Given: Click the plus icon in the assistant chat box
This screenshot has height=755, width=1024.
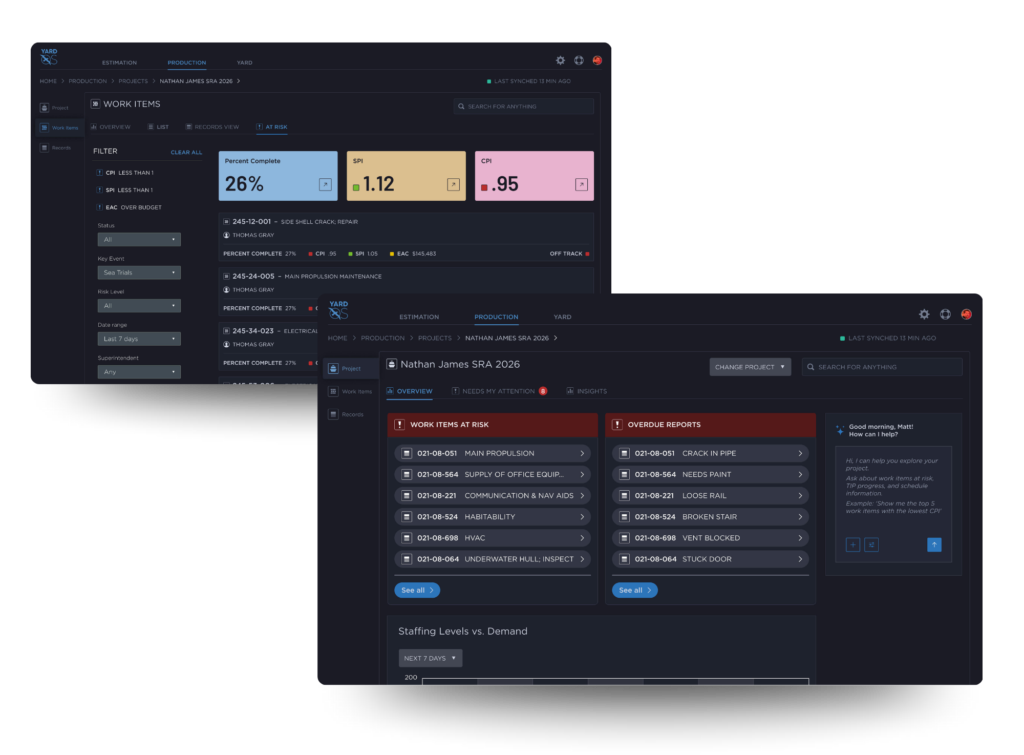Looking at the screenshot, I should (853, 545).
